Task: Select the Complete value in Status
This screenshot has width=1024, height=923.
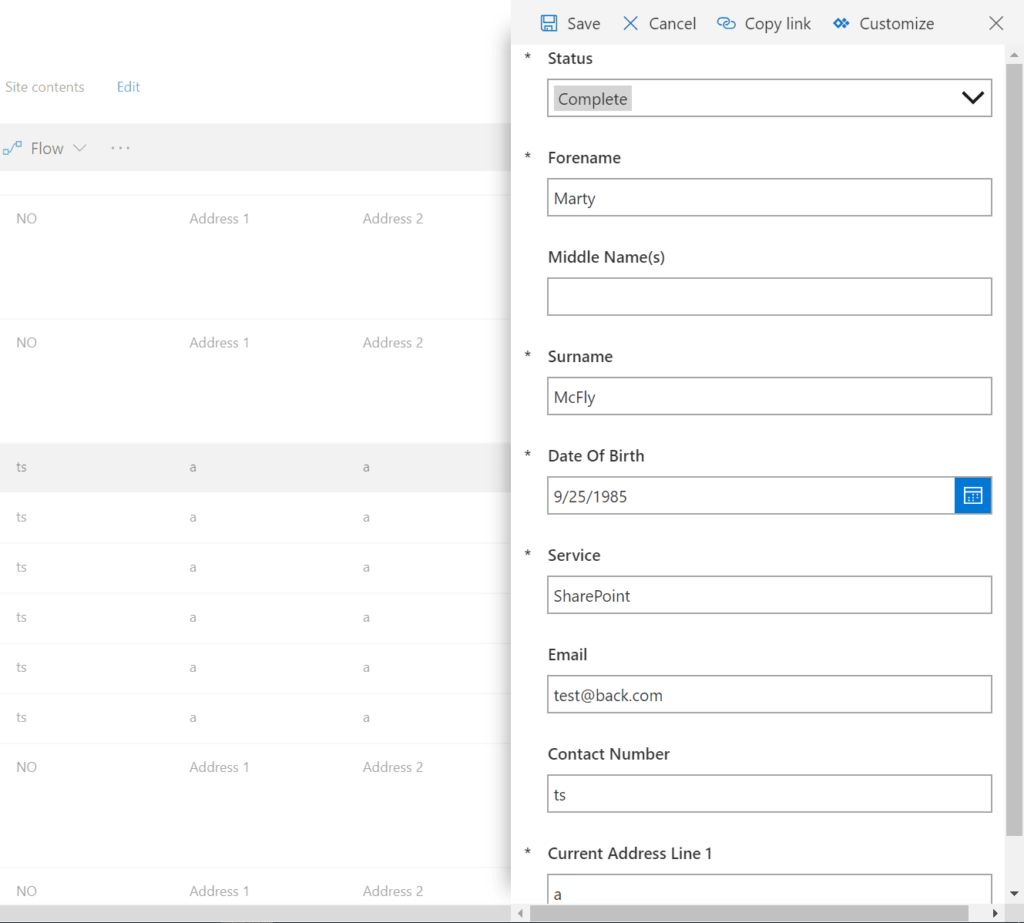Action: pos(593,98)
